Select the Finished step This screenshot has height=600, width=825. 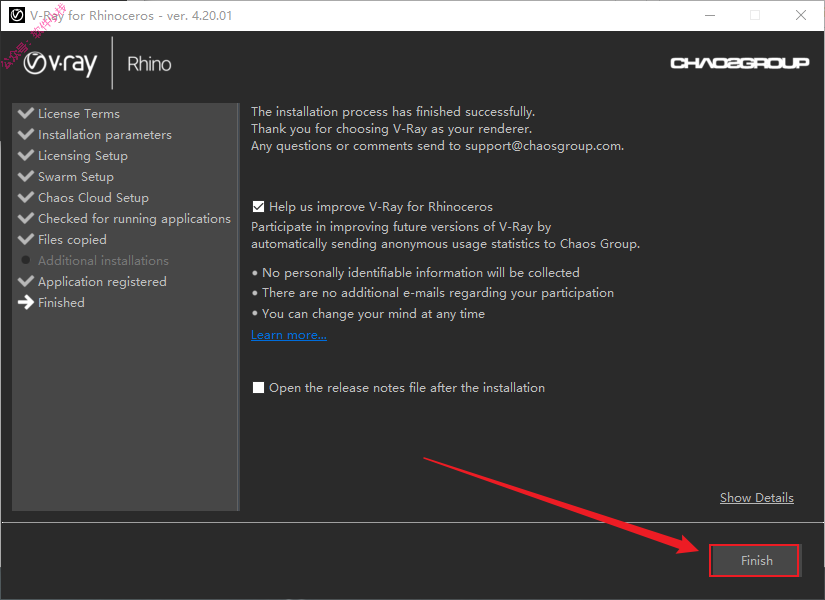pos(61,303)
